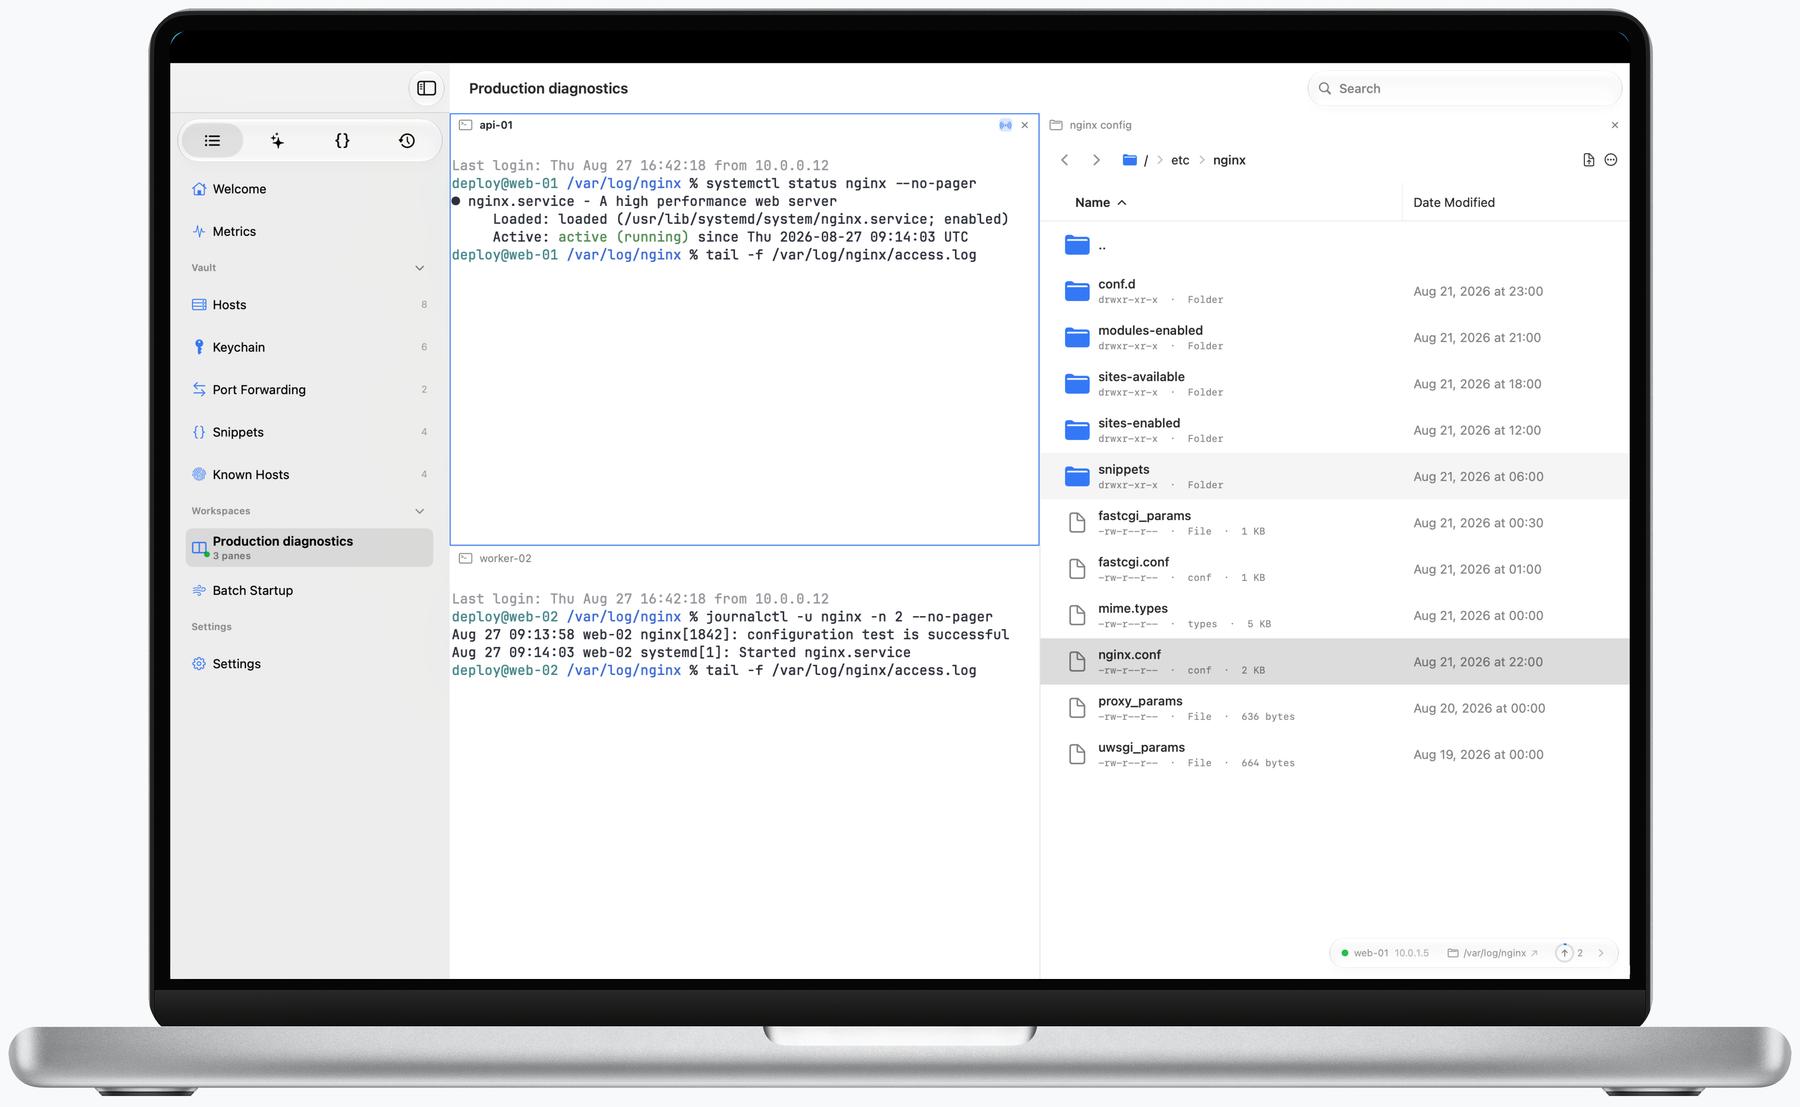This screenshot has height=1107, width=1800.
Task: Open Known Hosts in the sidebar
Action: pos(309,475)
